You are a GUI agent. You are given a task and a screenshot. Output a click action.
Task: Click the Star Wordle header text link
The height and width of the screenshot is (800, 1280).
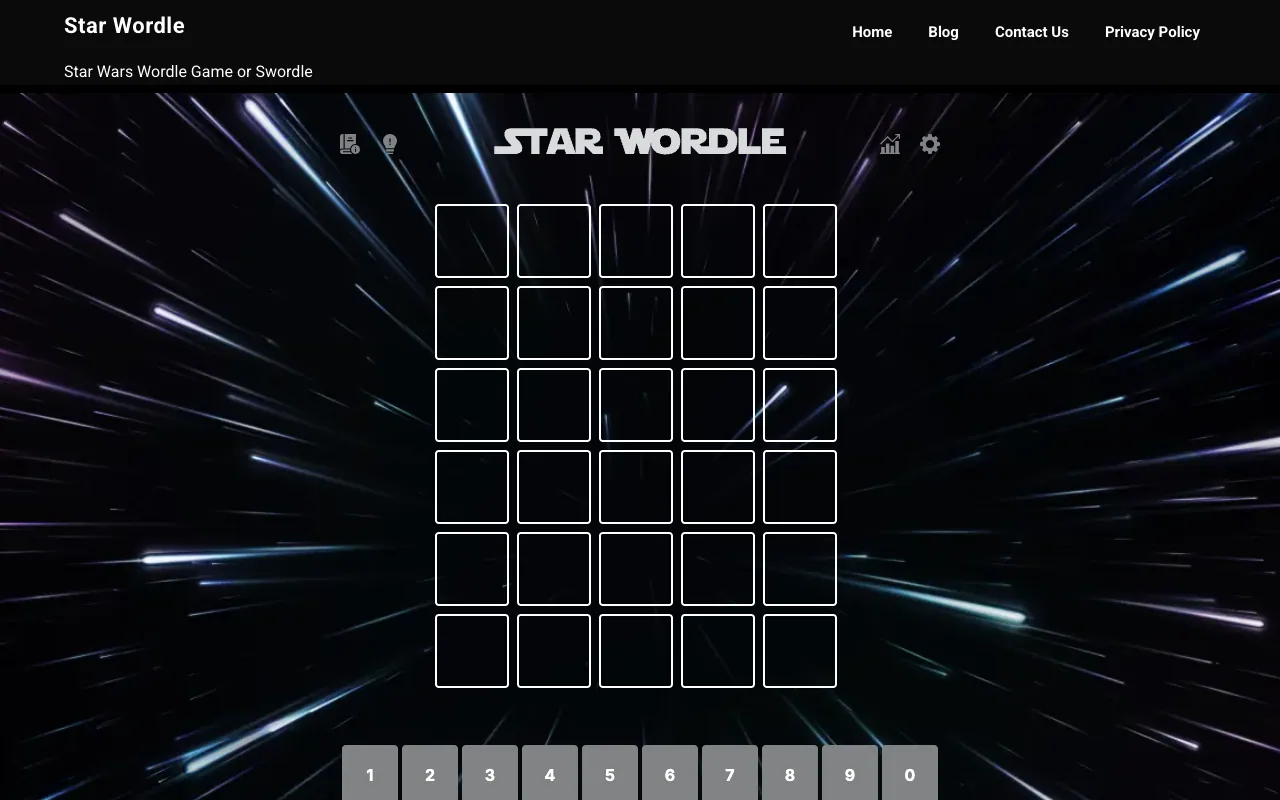tap(124, 25)
